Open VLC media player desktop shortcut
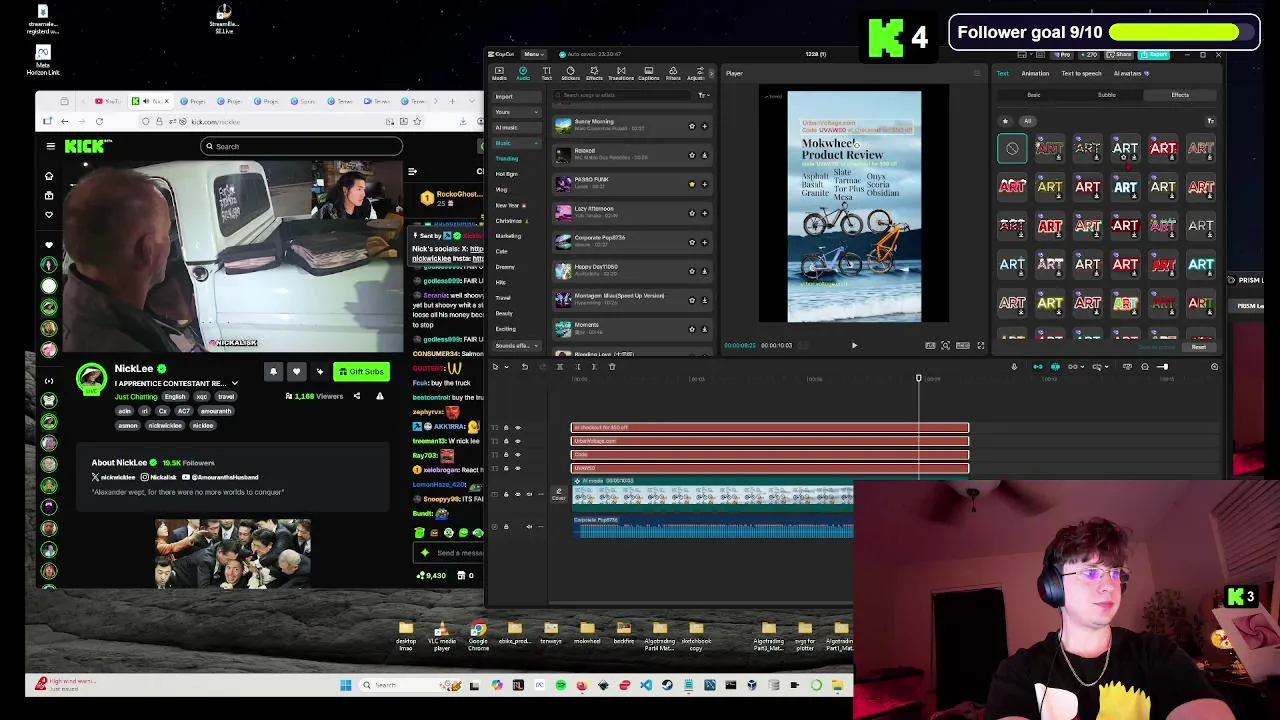This screenshot has height=720, width=1280. click(441, 636)
